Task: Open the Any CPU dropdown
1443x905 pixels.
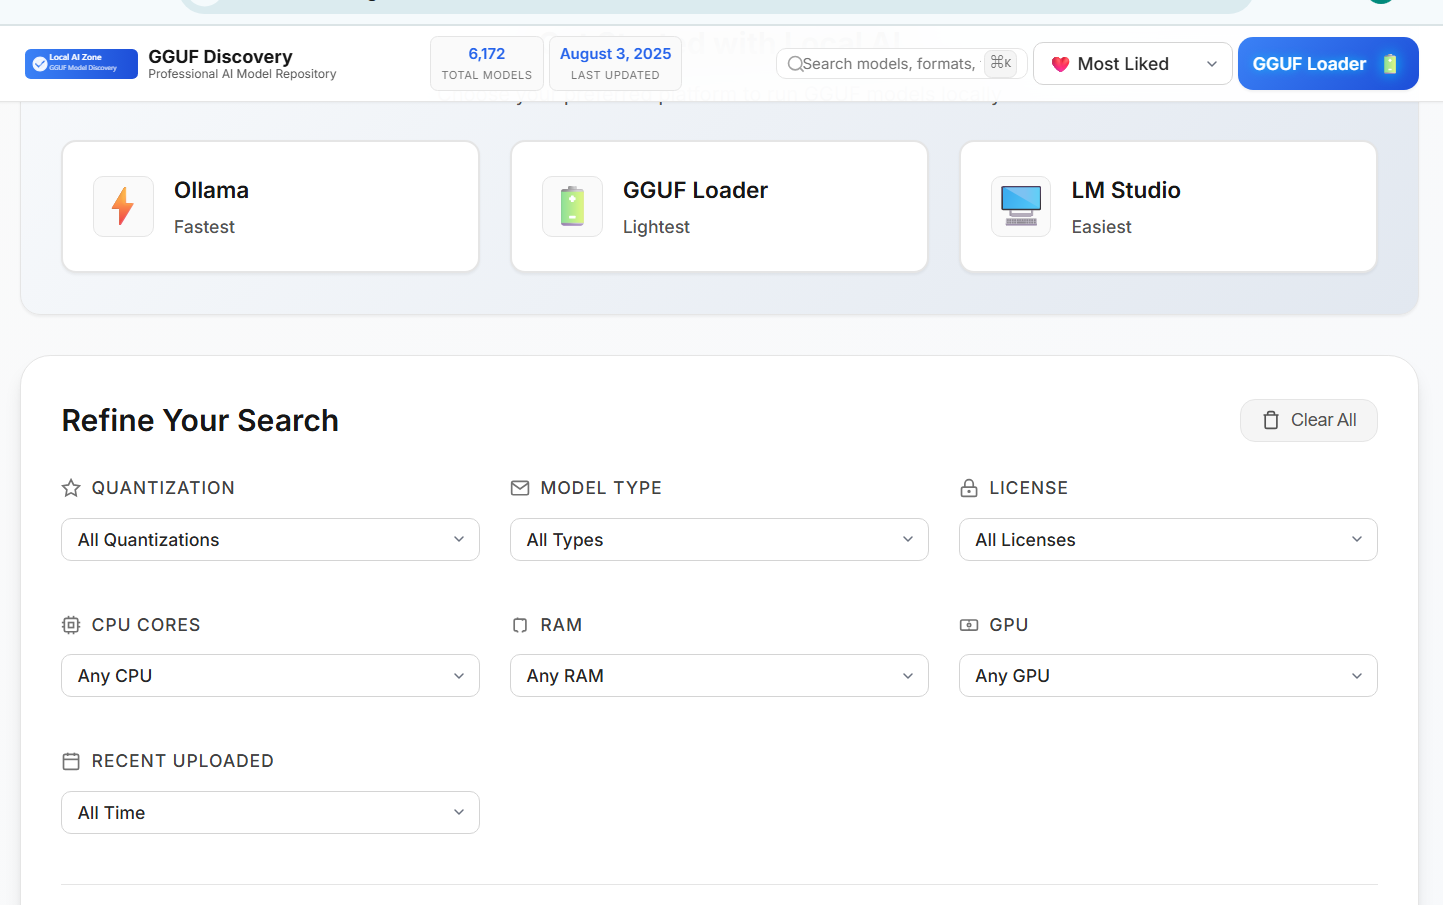Action: [x=270, y=676]
